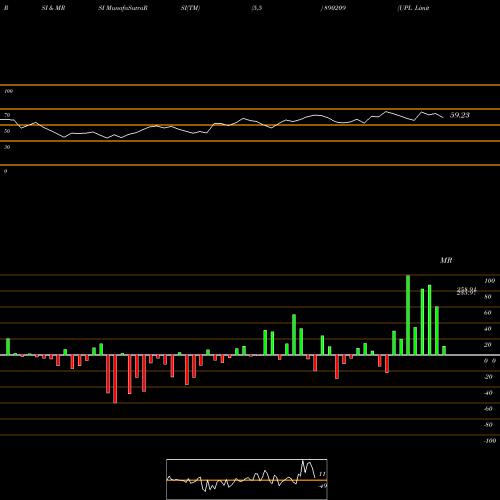Viewport: 500px width, 500px height.
Task: Click the RSI axis label 70
Action: 7,115
